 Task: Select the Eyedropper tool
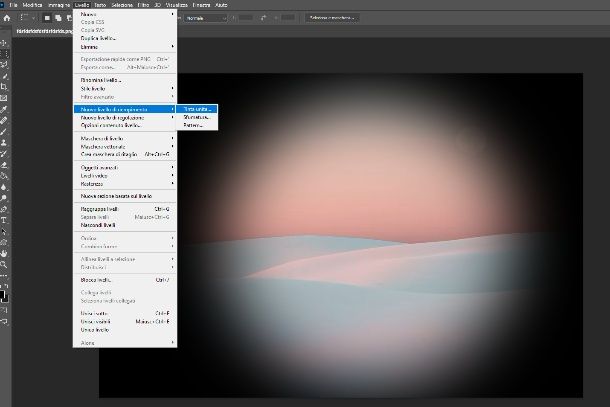4,109
